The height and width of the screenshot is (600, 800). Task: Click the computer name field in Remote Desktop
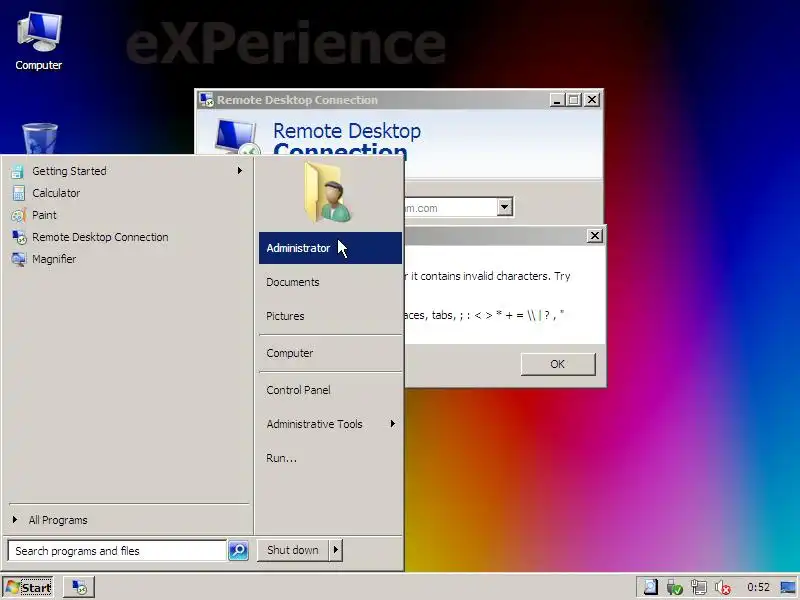click(x=452, y=207)
